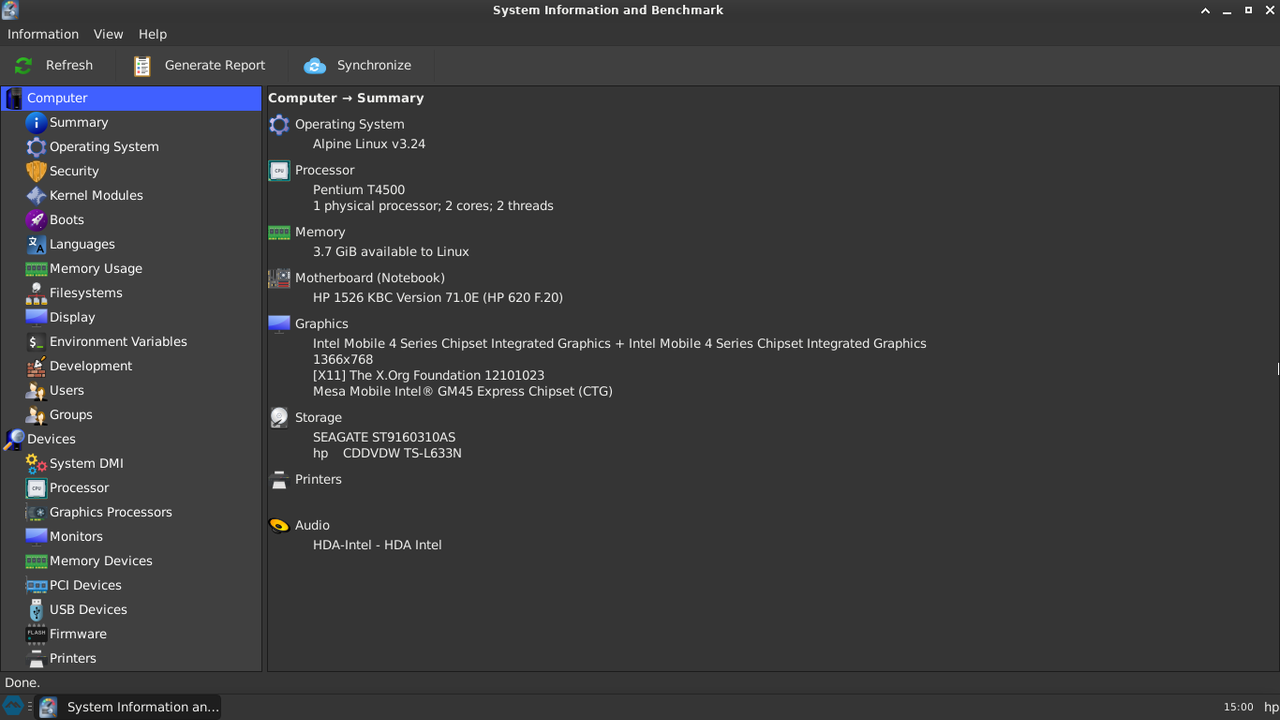Screen dimensions: 1280x720
Task: Select PCI Devices in the sidebar
Action: (x=85, y=585)
